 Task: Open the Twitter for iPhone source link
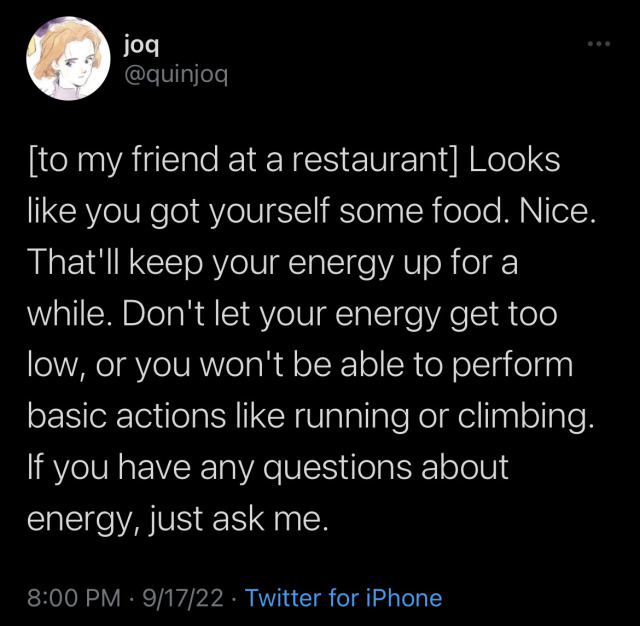pos(343,598)
